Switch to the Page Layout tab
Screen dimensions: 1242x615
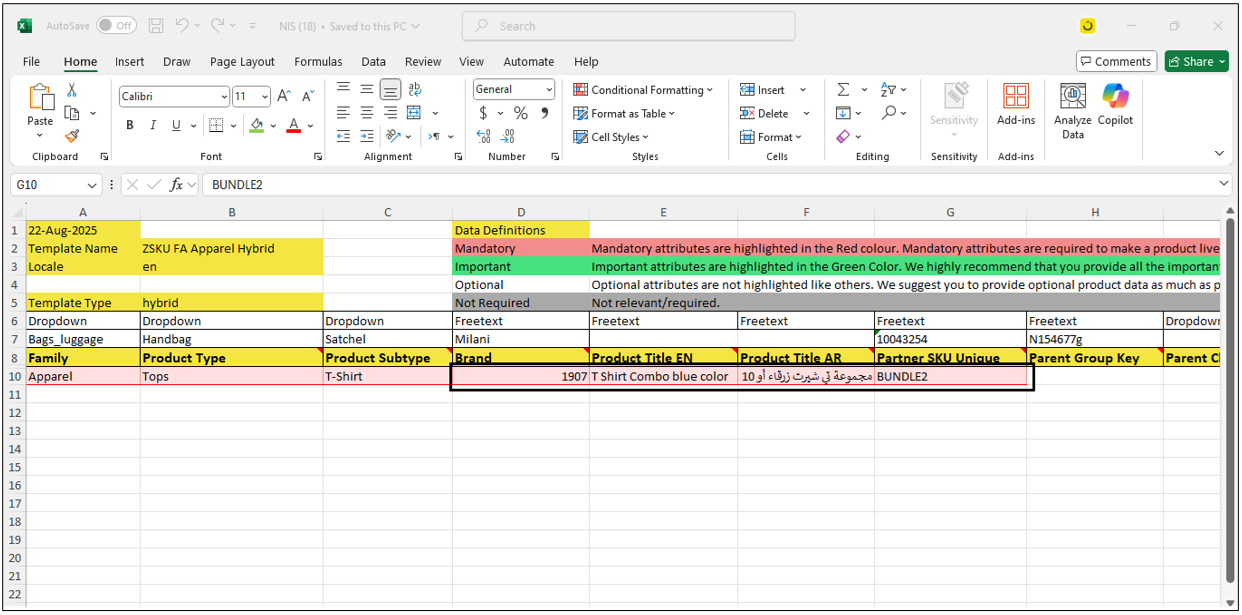242,62
